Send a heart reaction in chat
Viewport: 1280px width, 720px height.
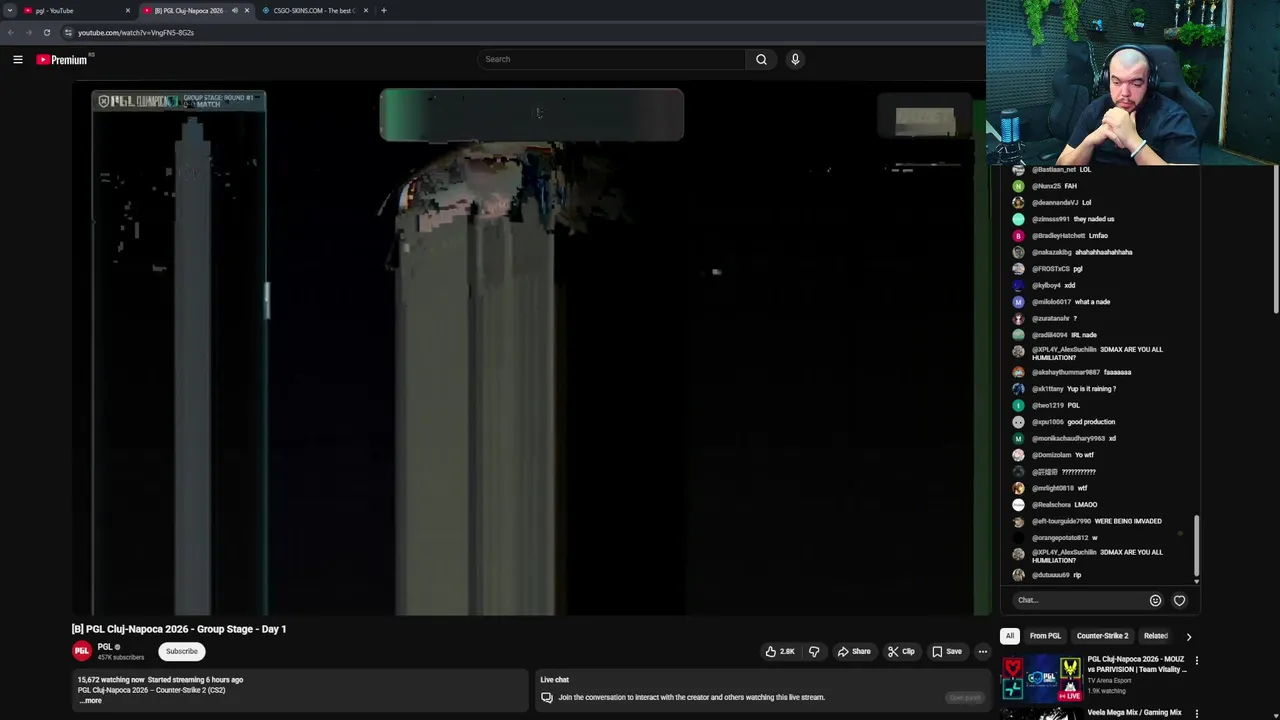click(1179, 600)
